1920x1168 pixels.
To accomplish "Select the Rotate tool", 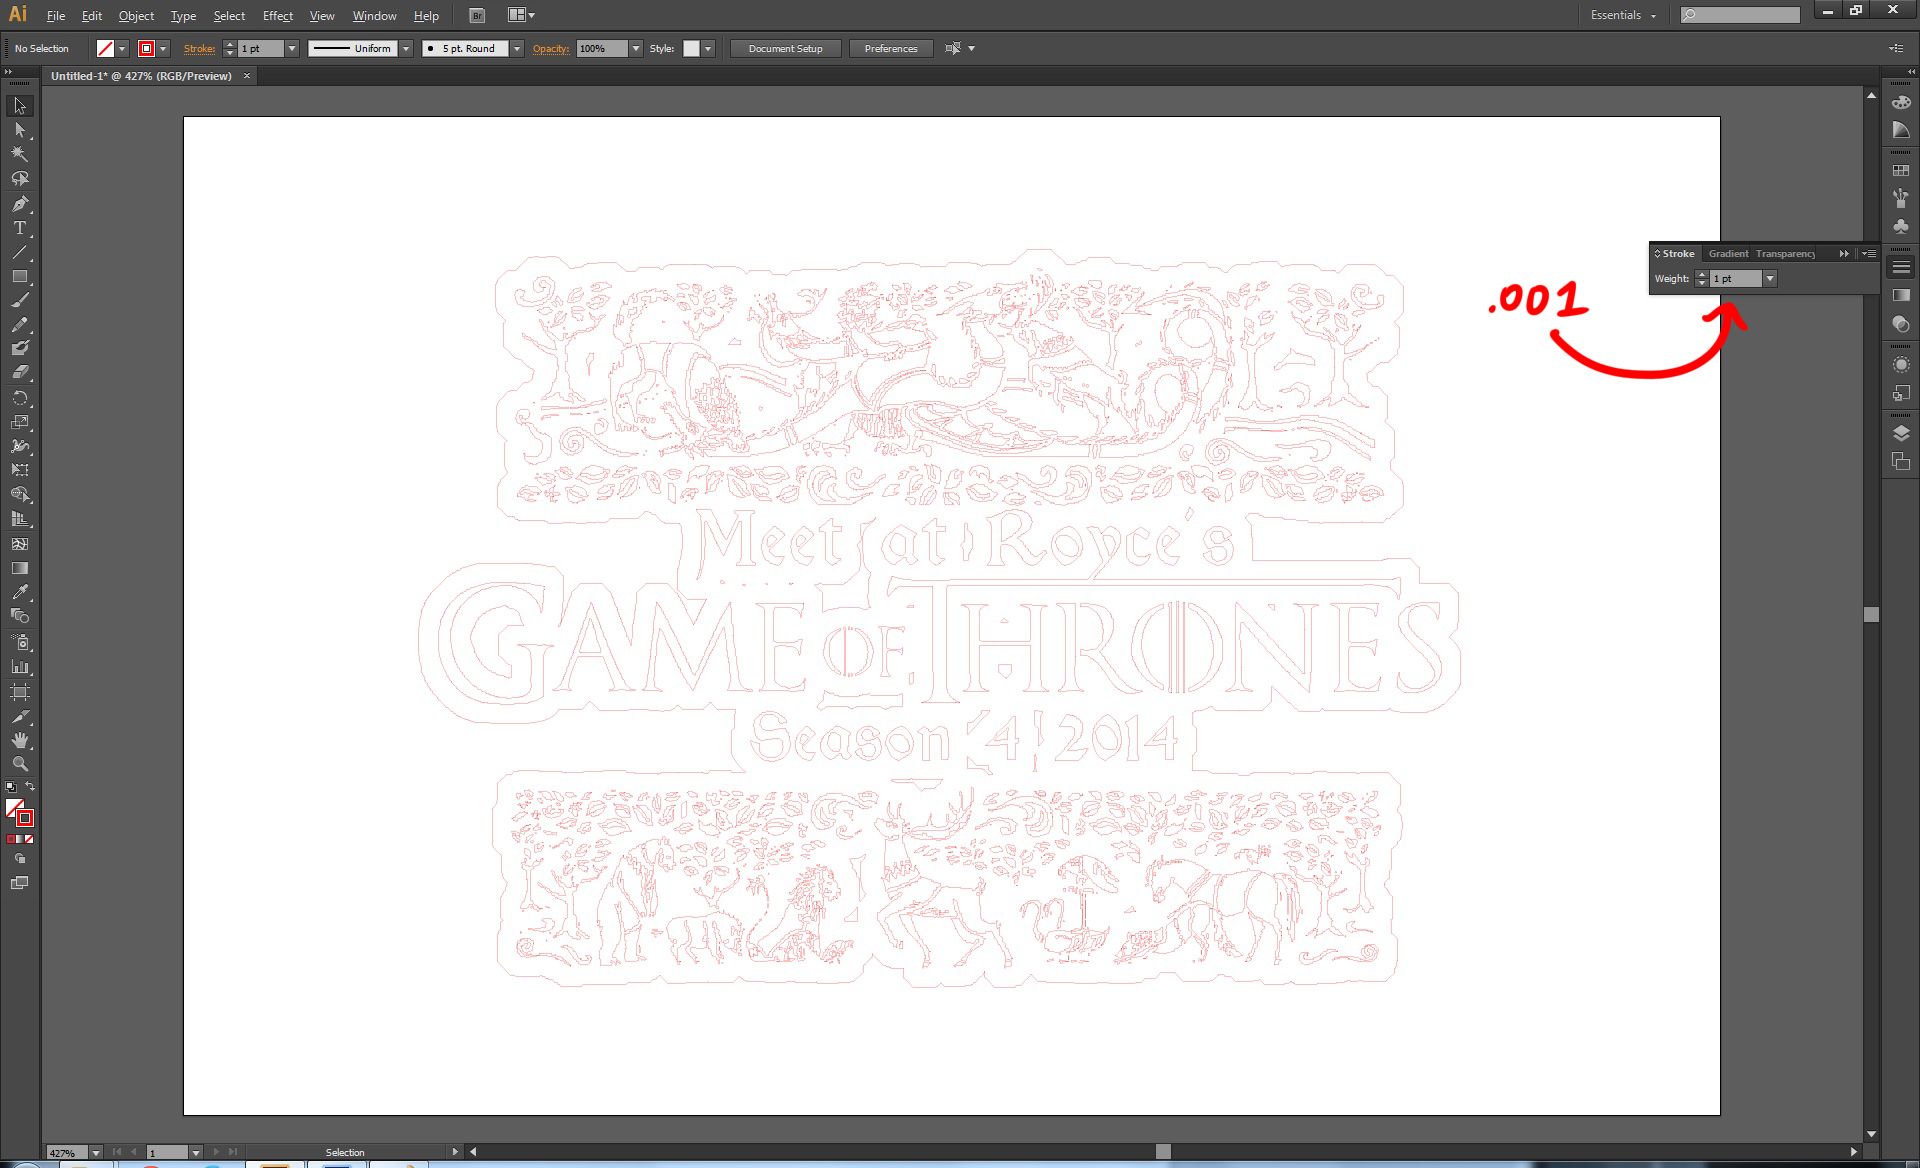I will pyautogui.click(x=19, y=398).
